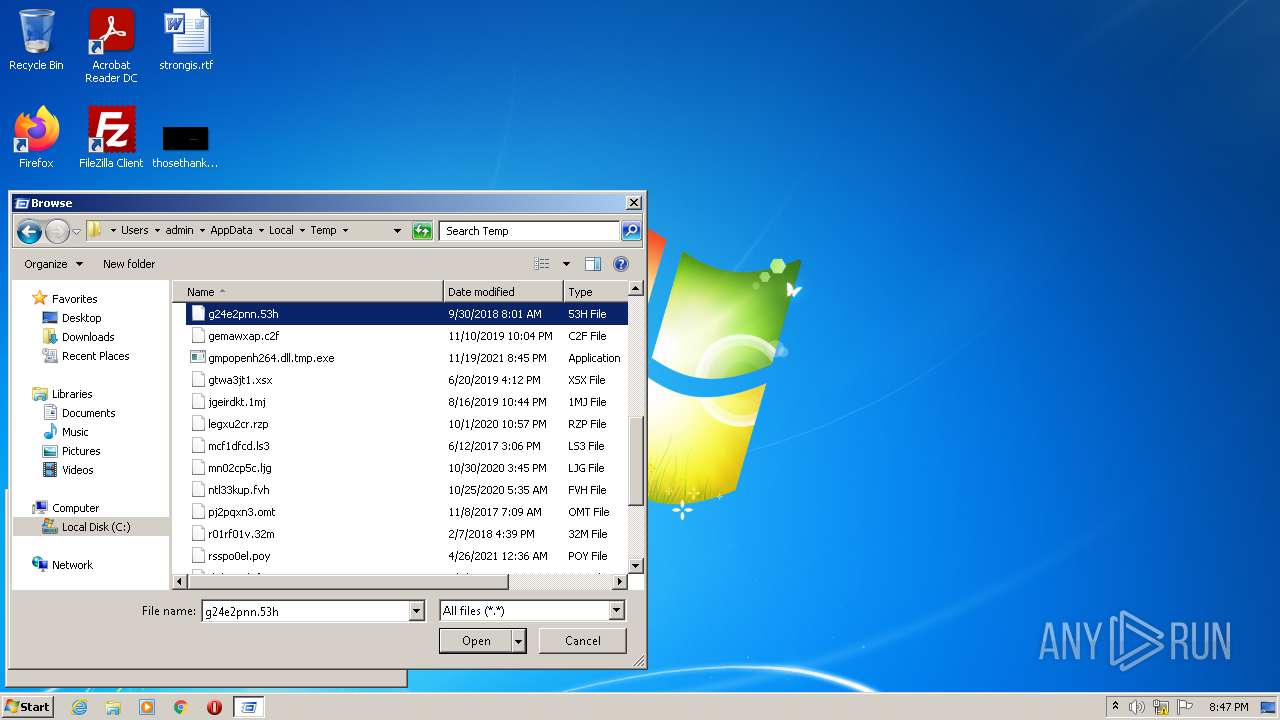Select Favorites in the navigation pane

(74, 299)
